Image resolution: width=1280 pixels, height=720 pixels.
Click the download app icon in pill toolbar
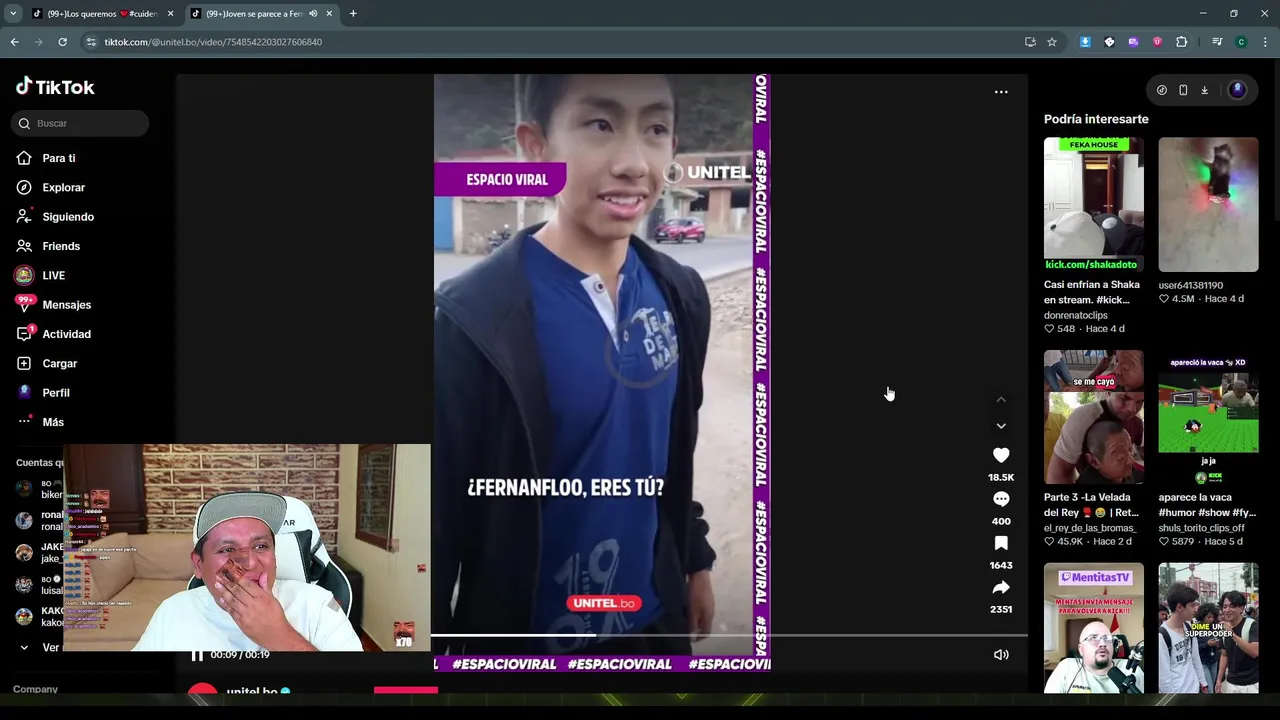tap(1204, 90)
